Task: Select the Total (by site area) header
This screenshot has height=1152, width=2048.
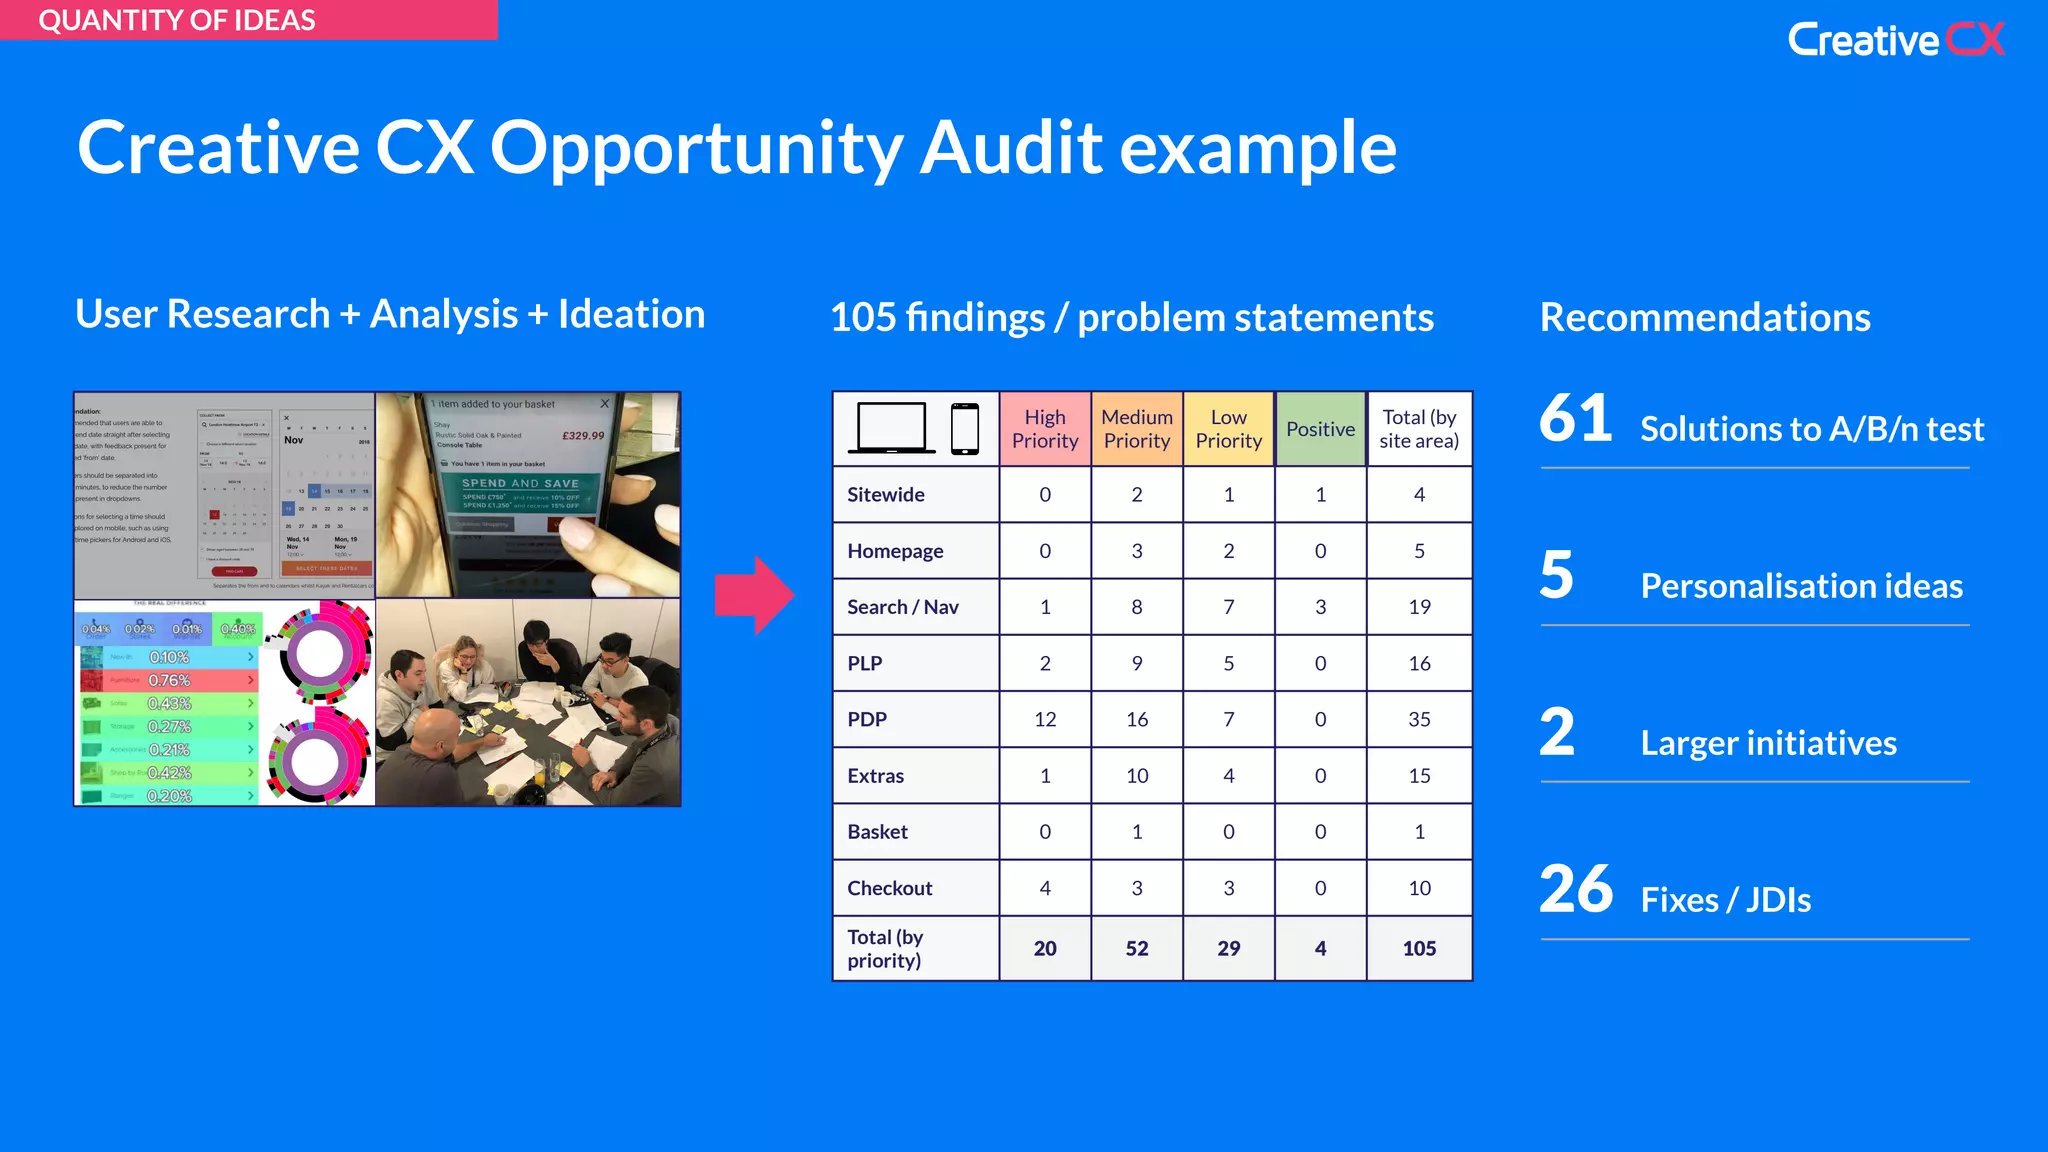Action: tap(1419, 429)
